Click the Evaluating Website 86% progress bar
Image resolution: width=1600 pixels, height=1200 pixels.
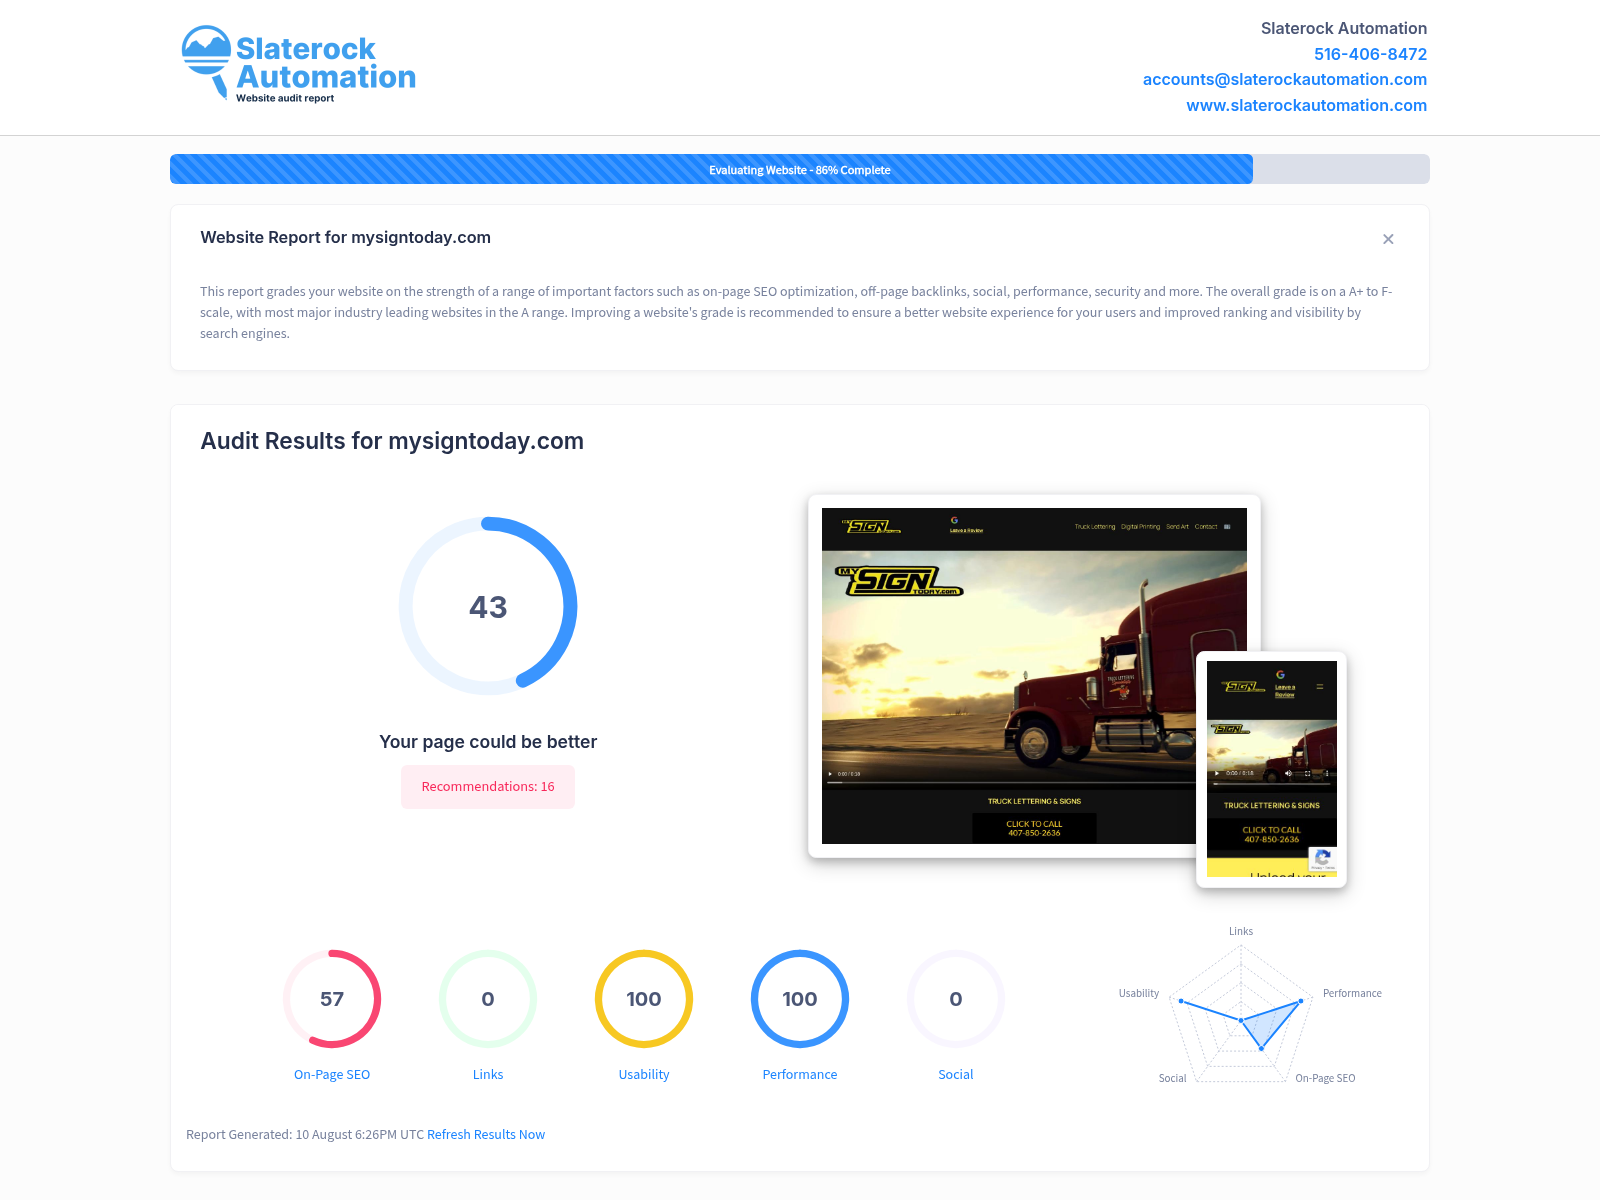[800, 169]
